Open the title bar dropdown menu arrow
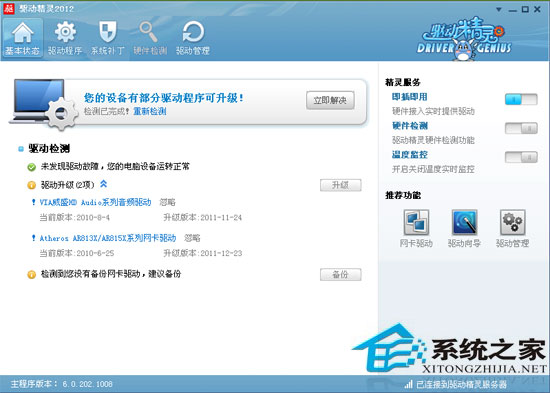The image size is (550, 393). pyautogui.click(x=498, y=10)
